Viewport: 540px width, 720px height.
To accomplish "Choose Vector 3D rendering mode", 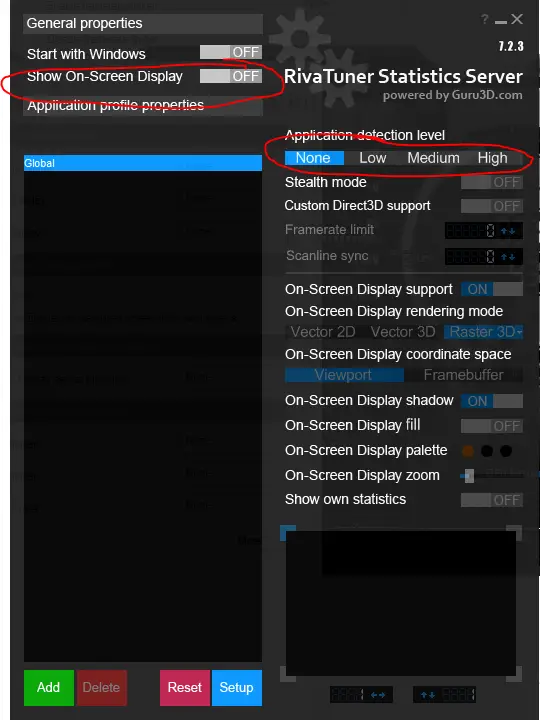I will click(x=403, y=332).
